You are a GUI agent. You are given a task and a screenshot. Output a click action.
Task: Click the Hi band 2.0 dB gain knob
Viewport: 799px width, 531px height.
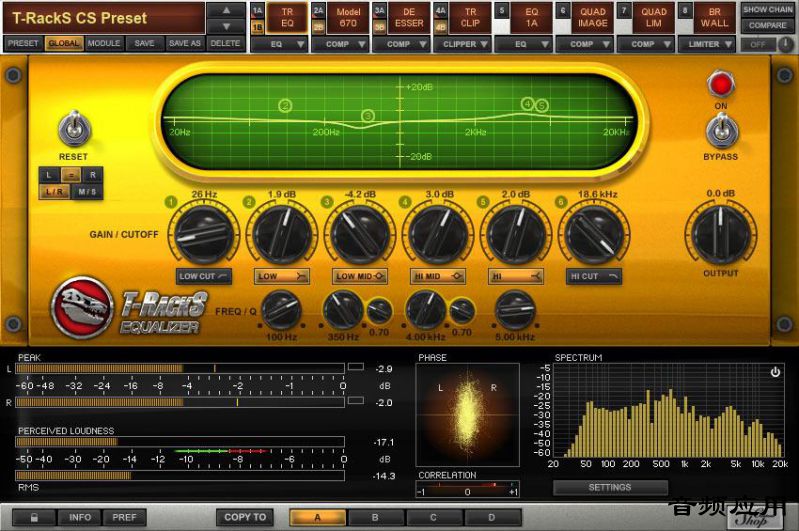pos(516,234)
